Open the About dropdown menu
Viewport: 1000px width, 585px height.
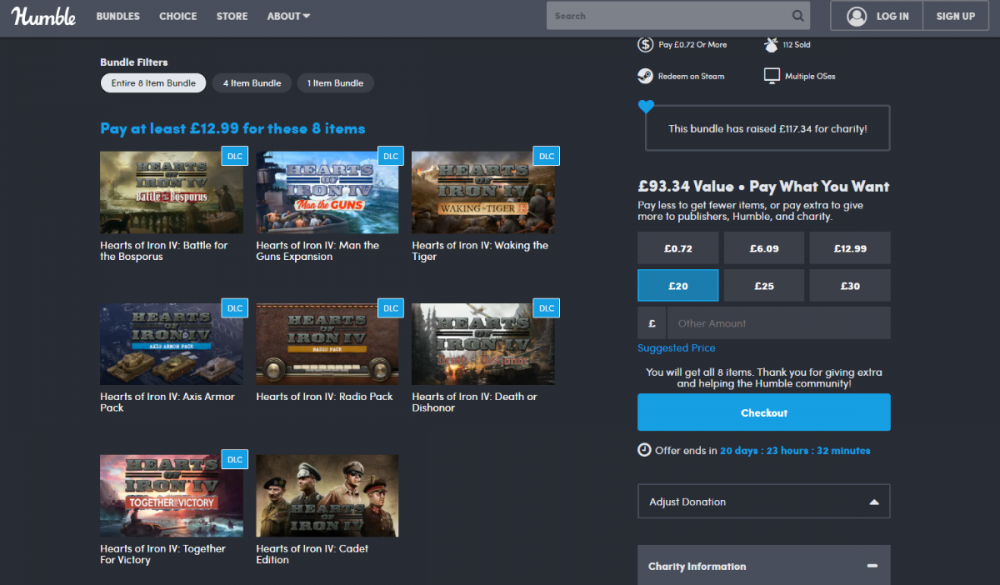coord(288,16)
